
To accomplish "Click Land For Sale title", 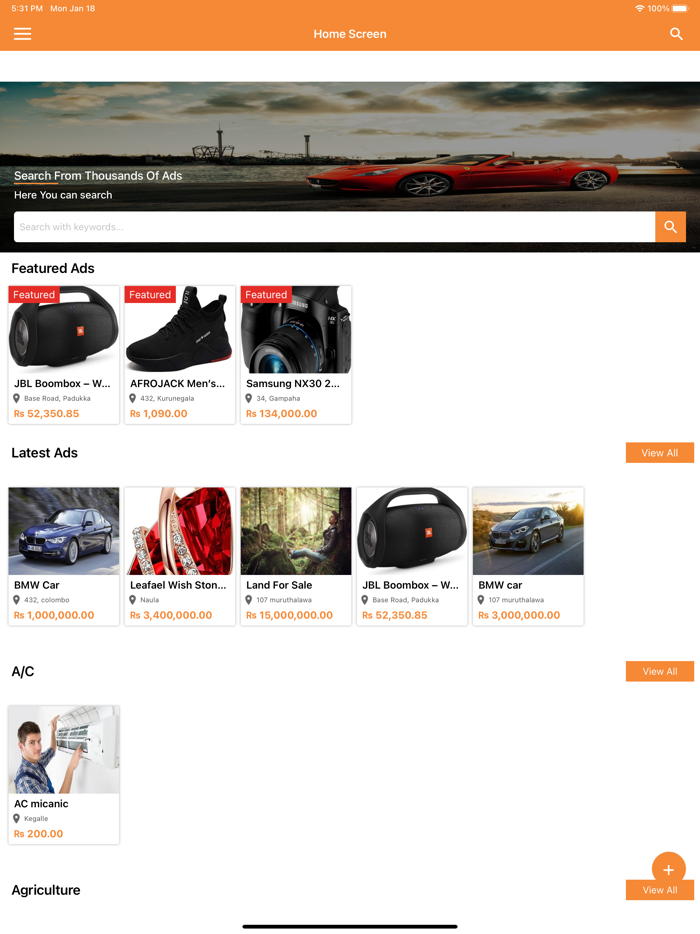I will [x=279, y=585].
